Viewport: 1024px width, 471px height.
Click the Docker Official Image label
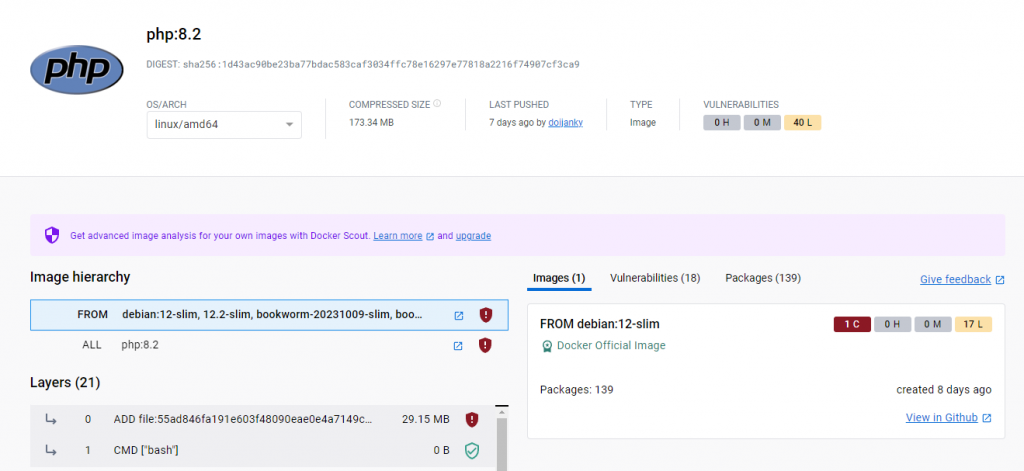coord(611,346)
